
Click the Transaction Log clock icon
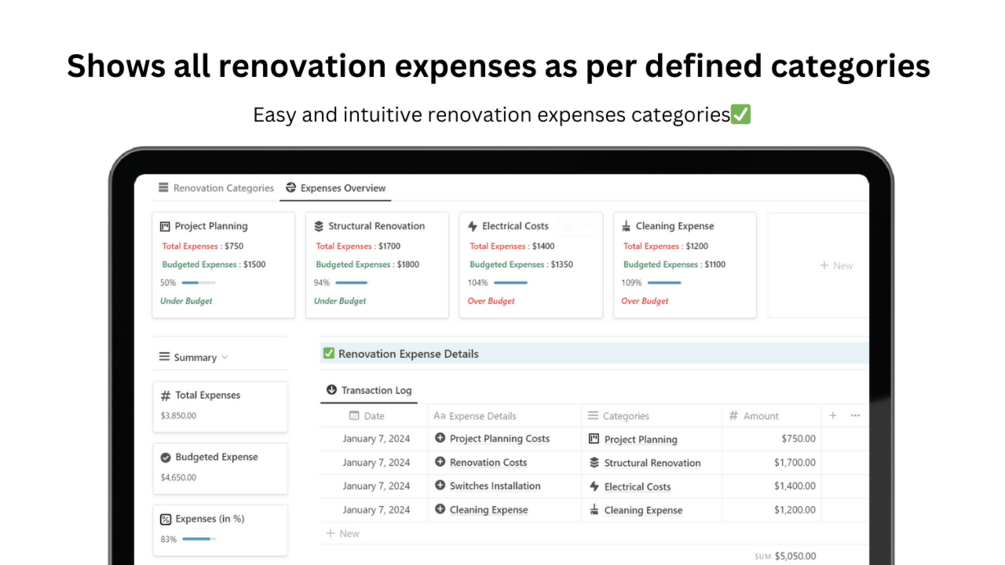pyautogui.click(x=331, y=389)
